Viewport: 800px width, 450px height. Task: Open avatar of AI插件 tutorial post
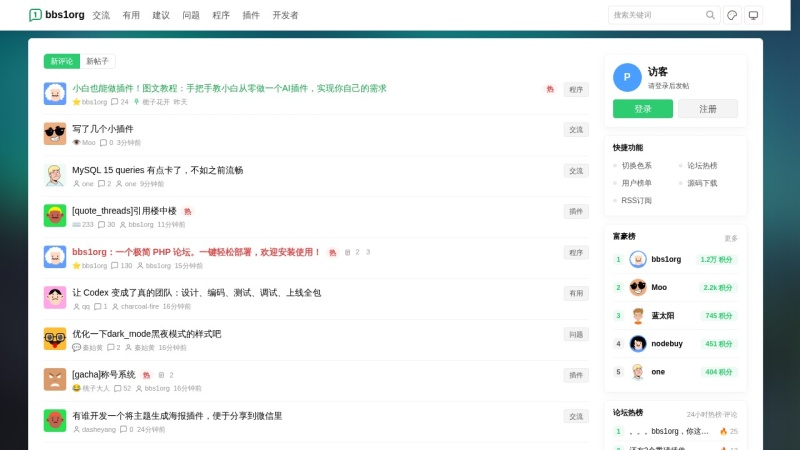pyautogui.click(x=55, y=93)
